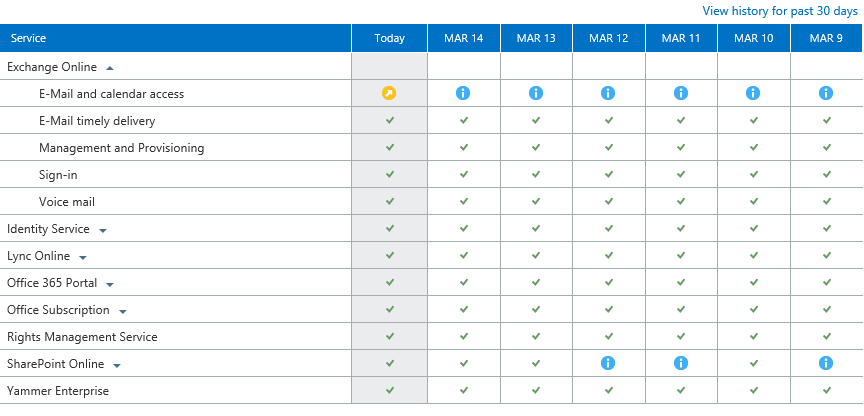
Task: Click the Today column header
Action: 390,39
